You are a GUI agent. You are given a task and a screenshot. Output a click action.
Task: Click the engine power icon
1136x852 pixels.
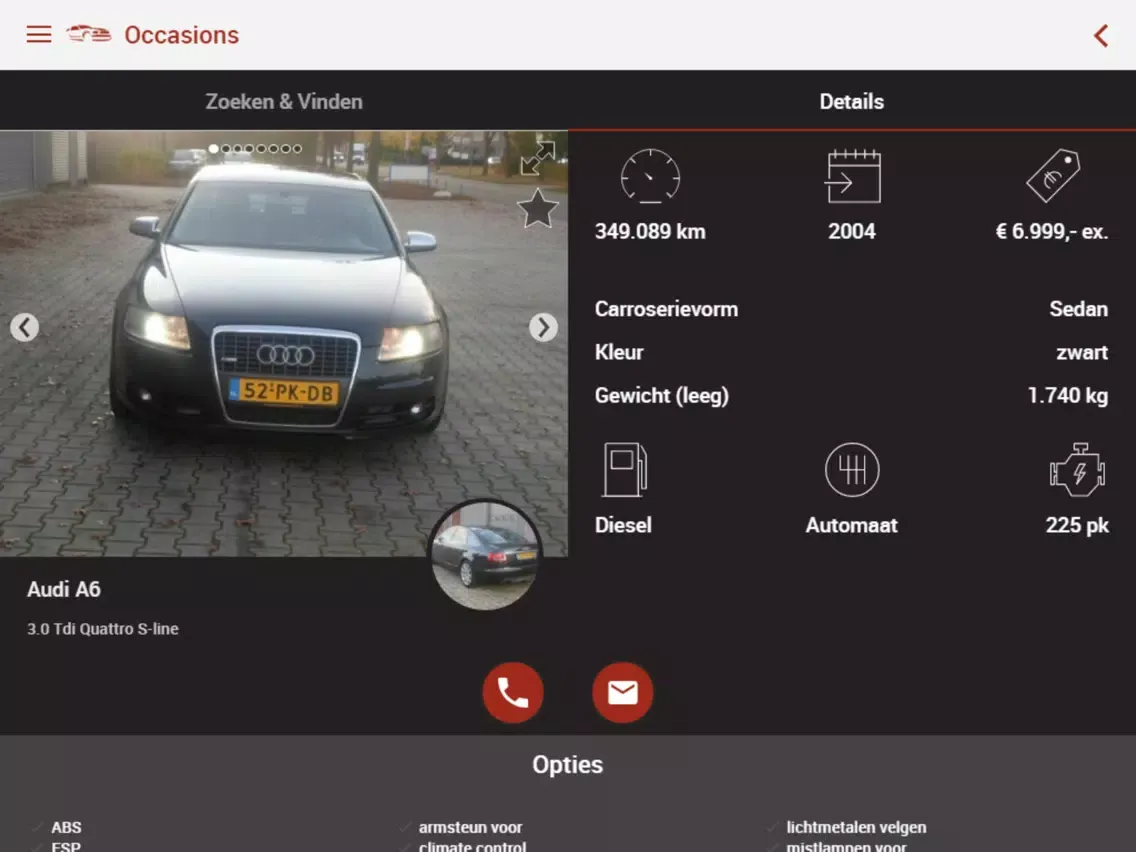pyautogui.click(x=1077, y=469)
